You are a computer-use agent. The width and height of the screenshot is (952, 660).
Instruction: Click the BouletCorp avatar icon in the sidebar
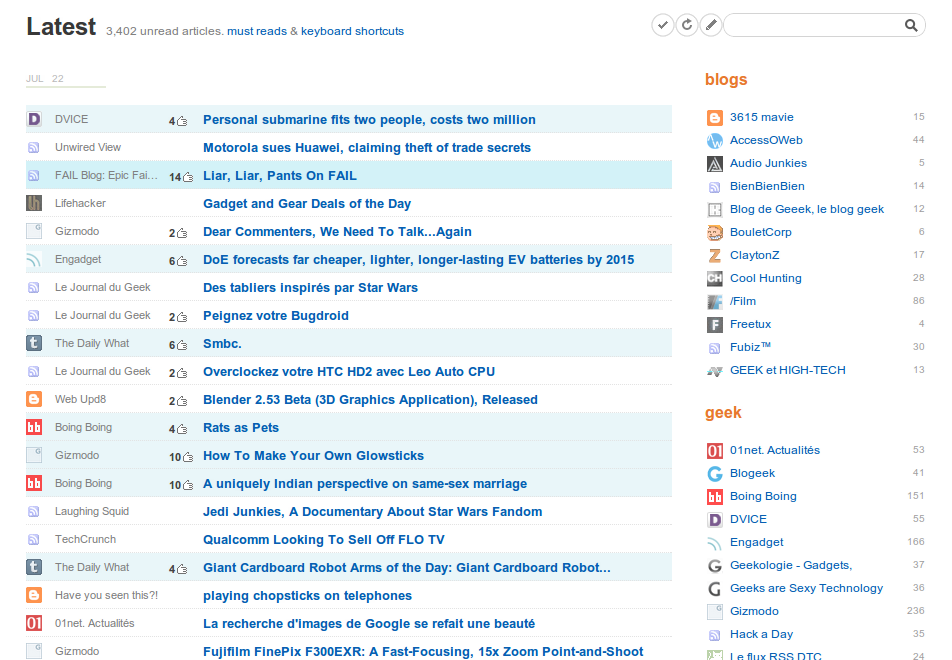tap(715, 233)
